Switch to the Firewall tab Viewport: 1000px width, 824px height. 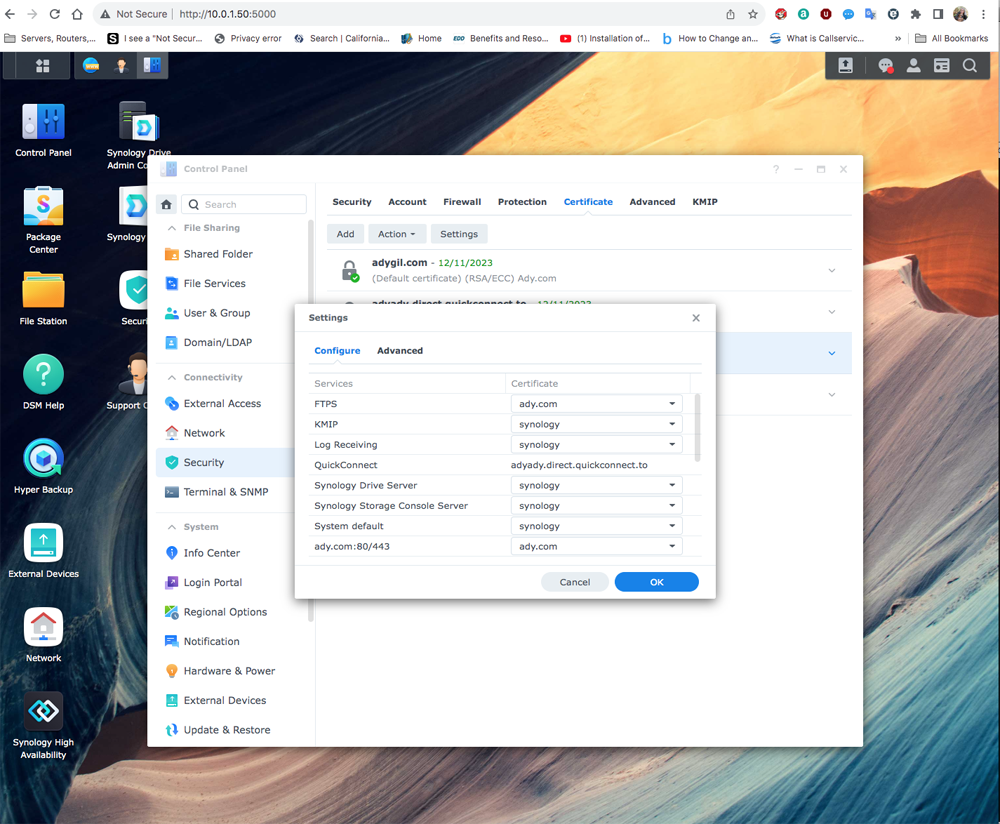click(462, 202)
